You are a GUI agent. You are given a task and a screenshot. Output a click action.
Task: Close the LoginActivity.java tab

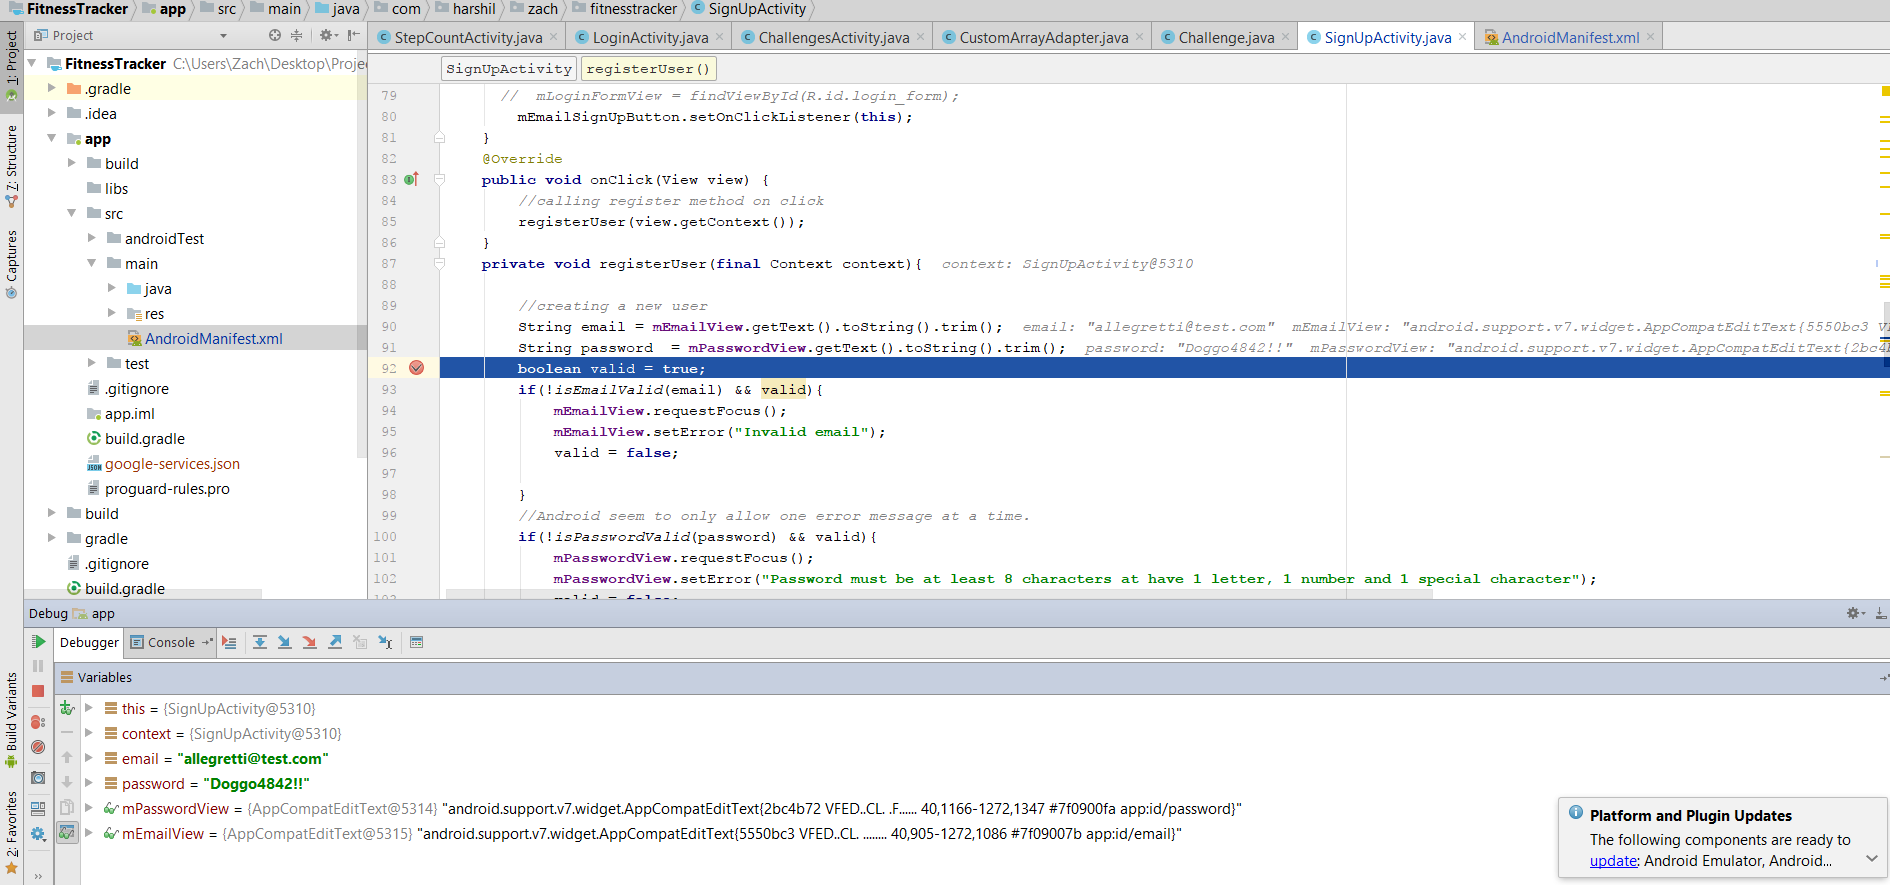[x=720, y=37]
